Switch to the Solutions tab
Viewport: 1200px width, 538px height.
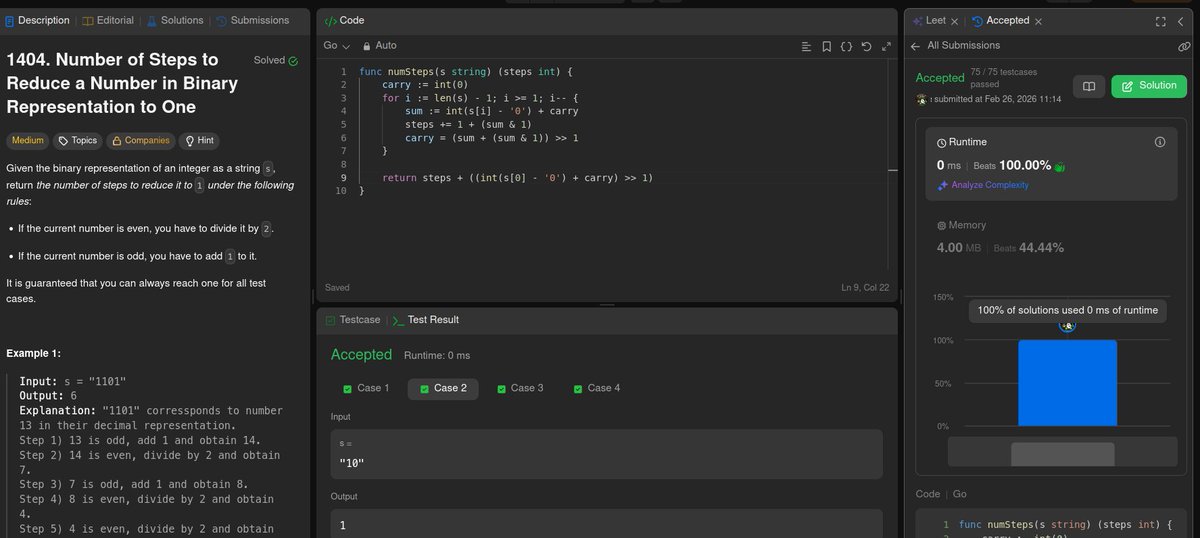click(x=175, y=20)
